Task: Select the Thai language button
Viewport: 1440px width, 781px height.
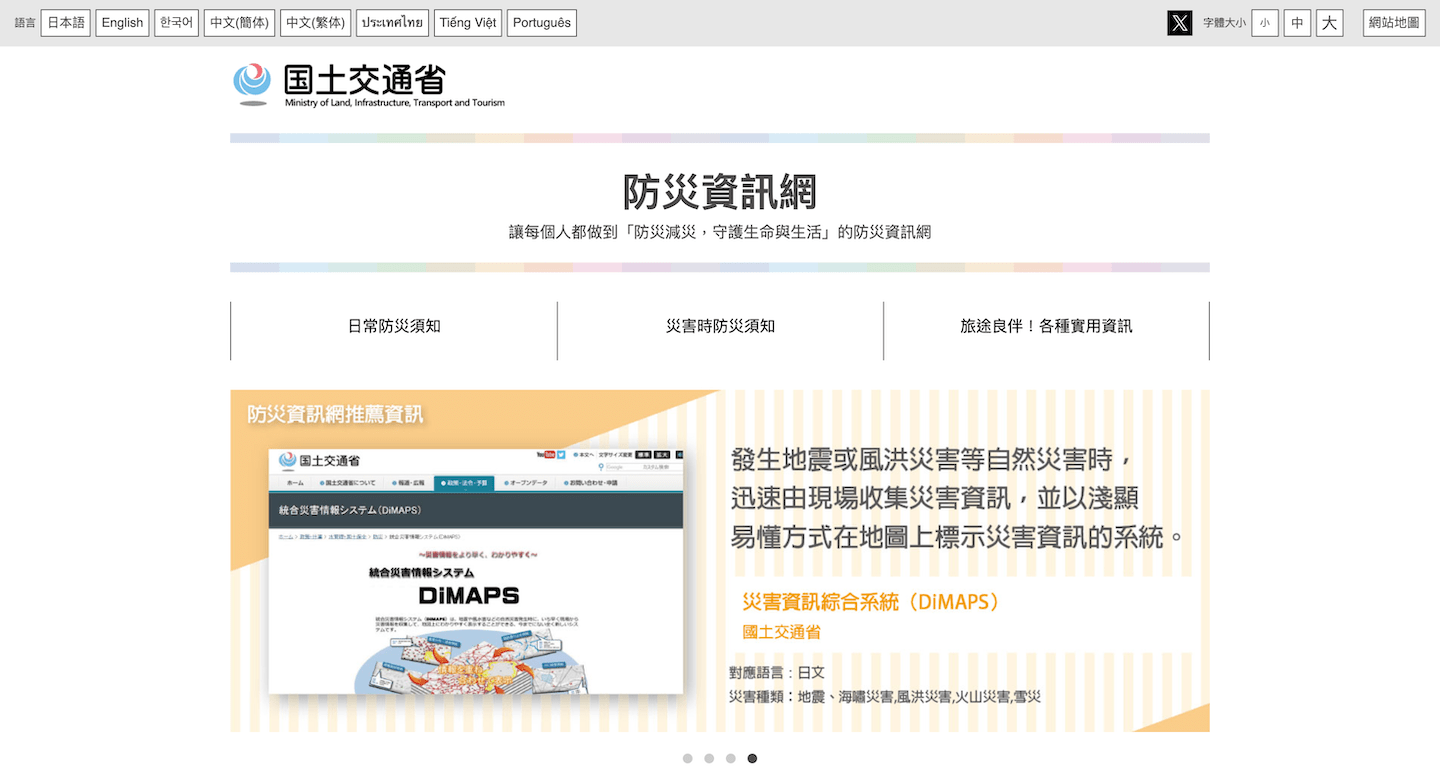Action: [x=392, y=23]
